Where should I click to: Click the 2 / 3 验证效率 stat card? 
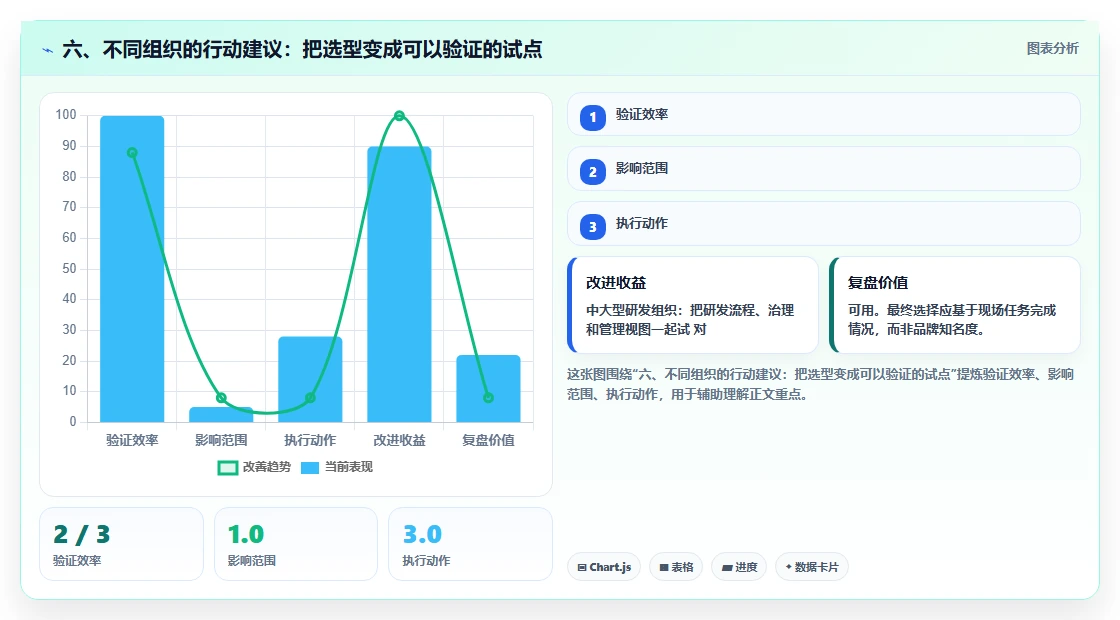click(x=121, y=544)
